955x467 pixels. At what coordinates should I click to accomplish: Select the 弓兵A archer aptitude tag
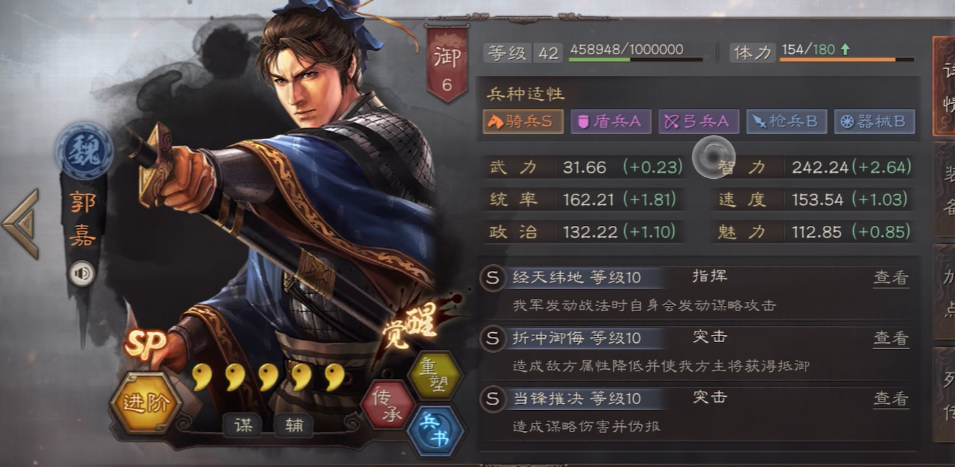[x=699, y=121]
